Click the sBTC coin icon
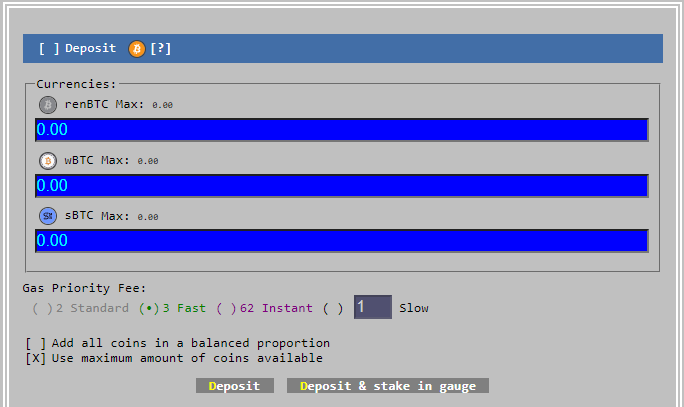 click(48, 216)
